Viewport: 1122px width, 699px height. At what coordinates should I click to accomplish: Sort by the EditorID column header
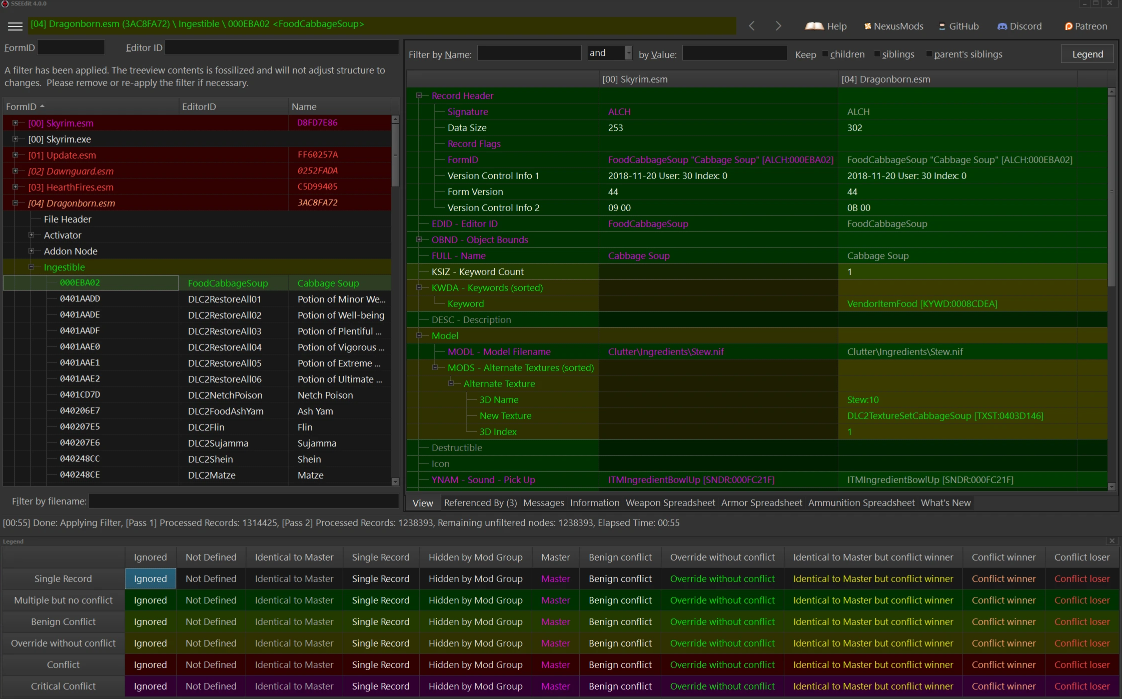point(233,107)
